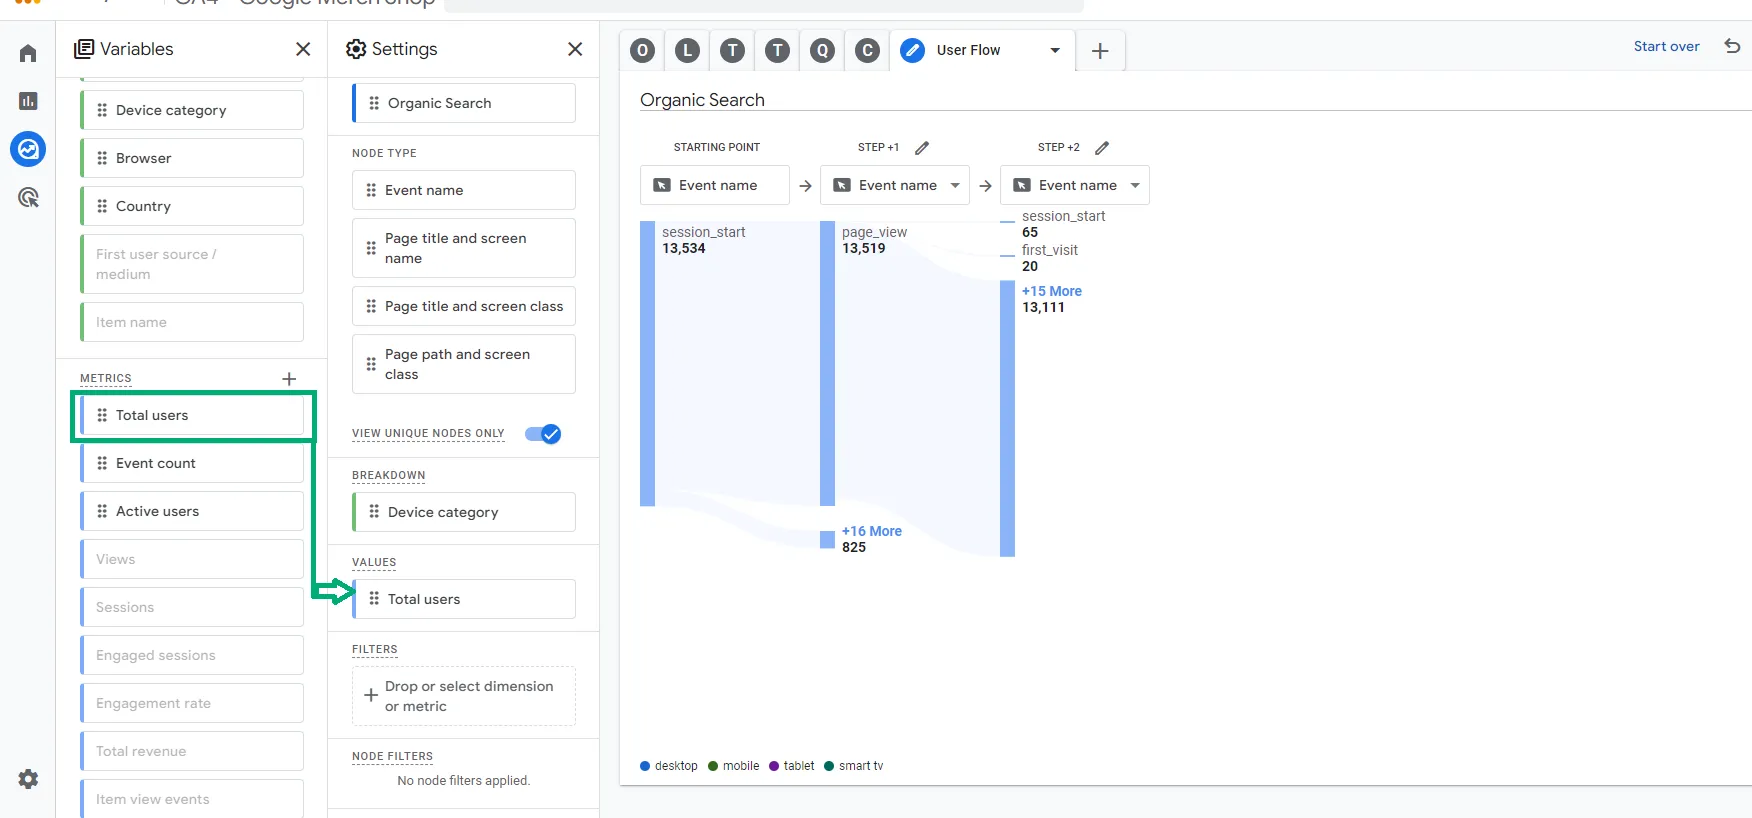Add a new metric with plus icon
The image size is (1752, 818).
[x=289, y=379]
